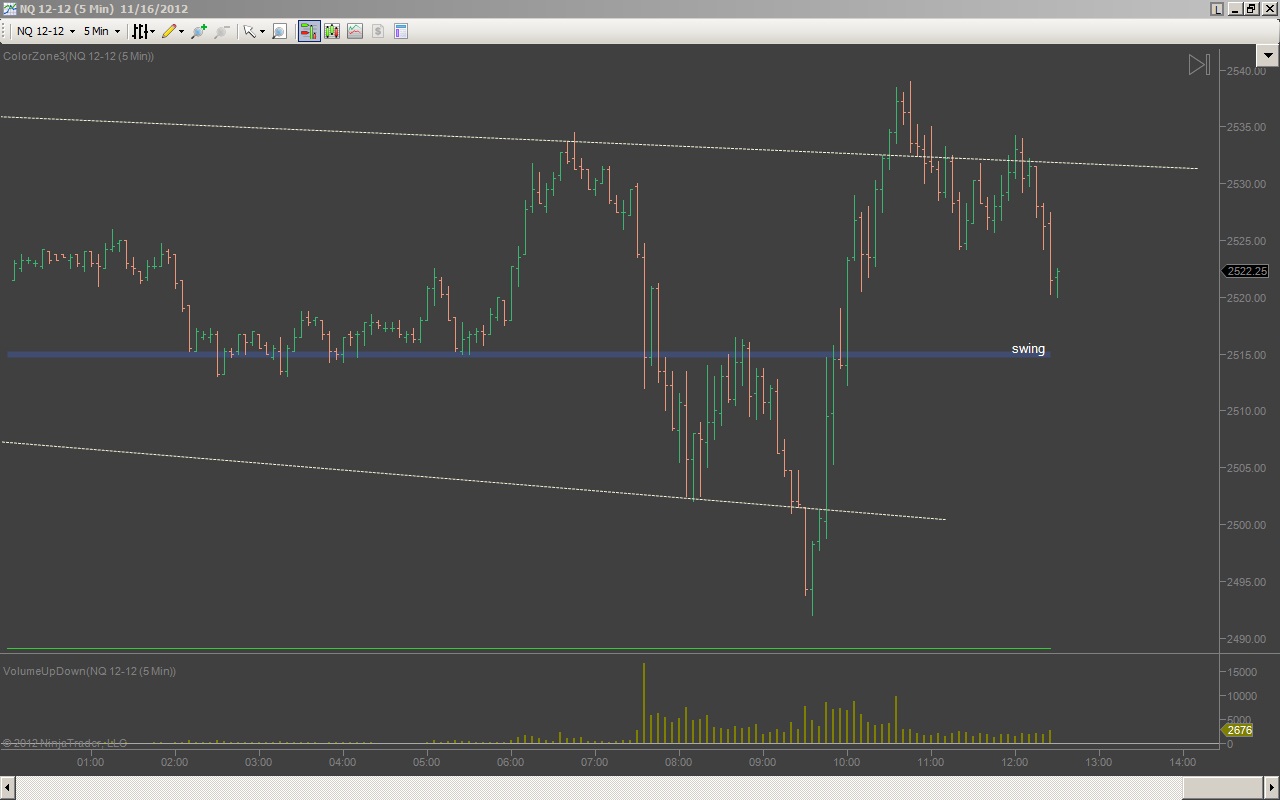Click the magnifier-on-page toolbar icon
Image resolution: width=1280 pixels, height=800 pixels.
point(279,31)
